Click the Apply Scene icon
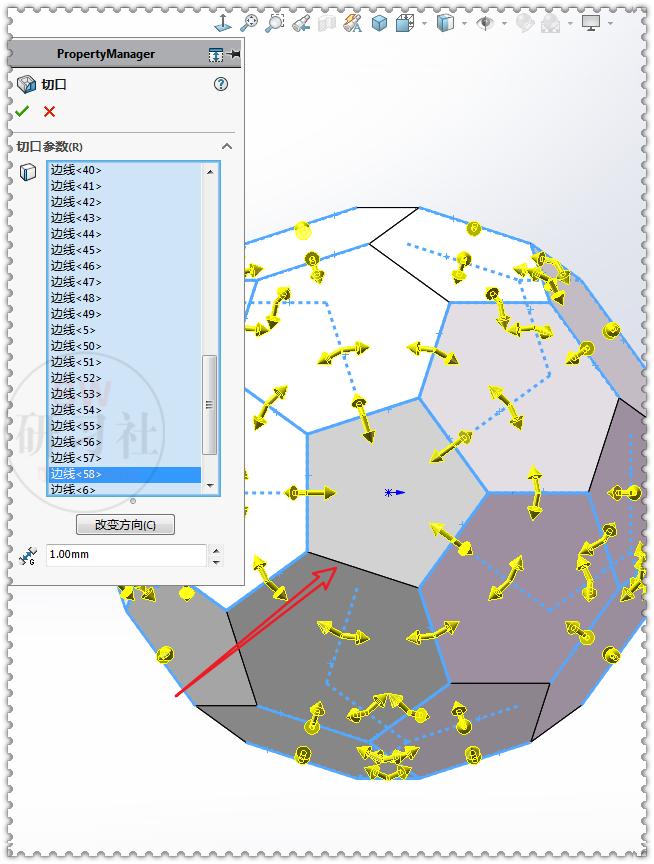 [x=551, y=23]
